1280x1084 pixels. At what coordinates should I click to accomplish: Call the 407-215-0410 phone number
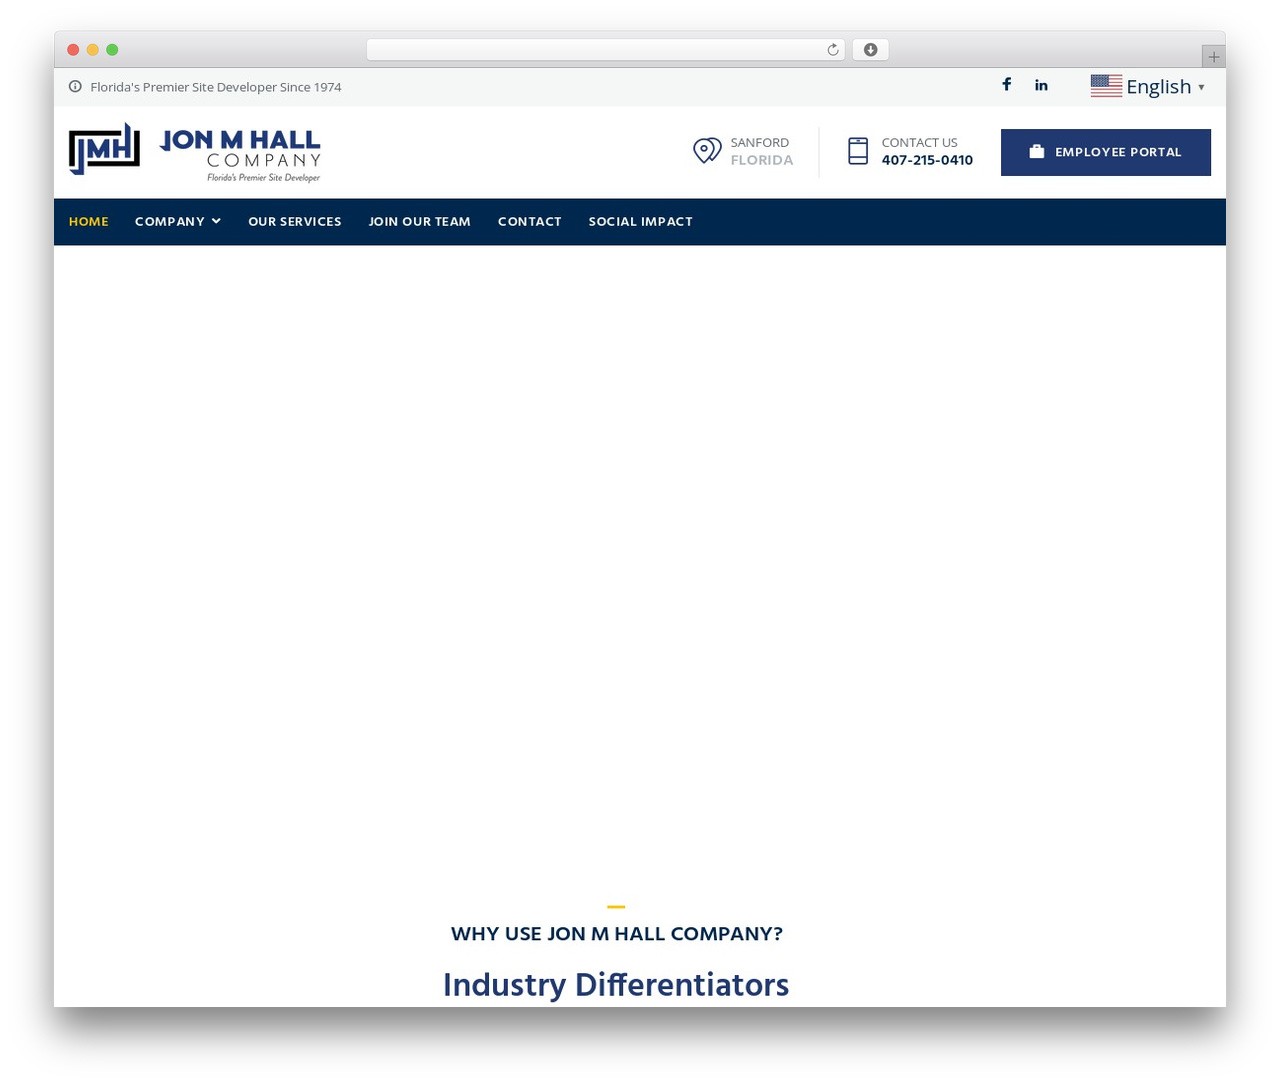pos(927,160)
